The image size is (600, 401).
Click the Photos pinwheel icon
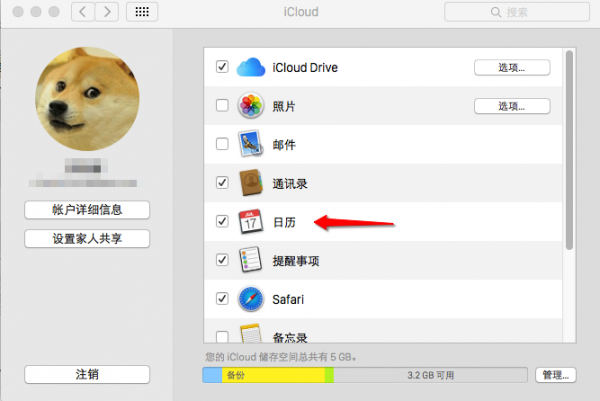pos(251,105)
